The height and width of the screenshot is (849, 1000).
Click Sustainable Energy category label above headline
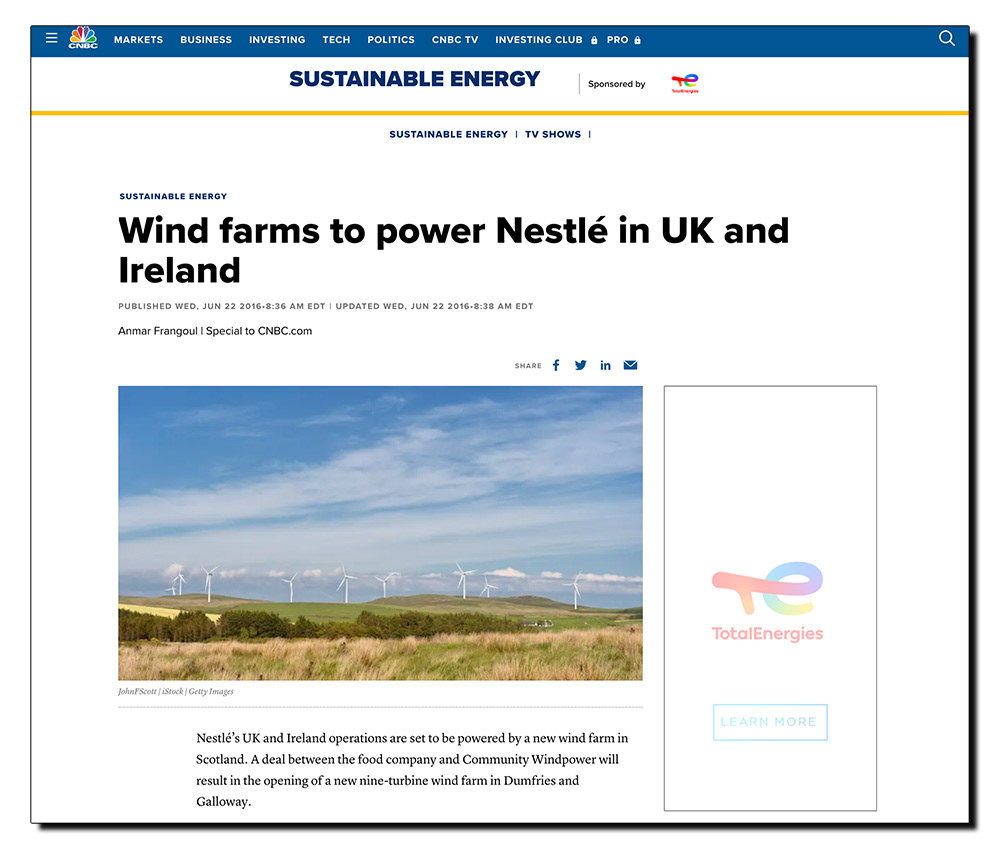173,196
